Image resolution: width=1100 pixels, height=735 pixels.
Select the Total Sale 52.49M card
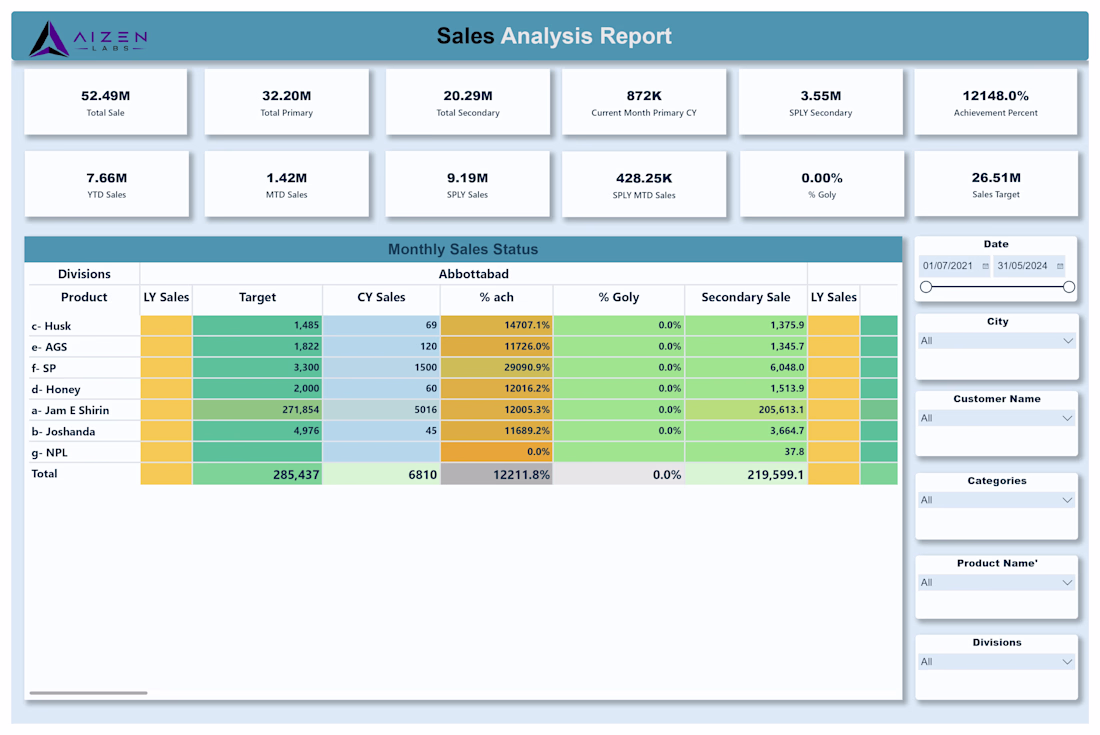point(106,102)
